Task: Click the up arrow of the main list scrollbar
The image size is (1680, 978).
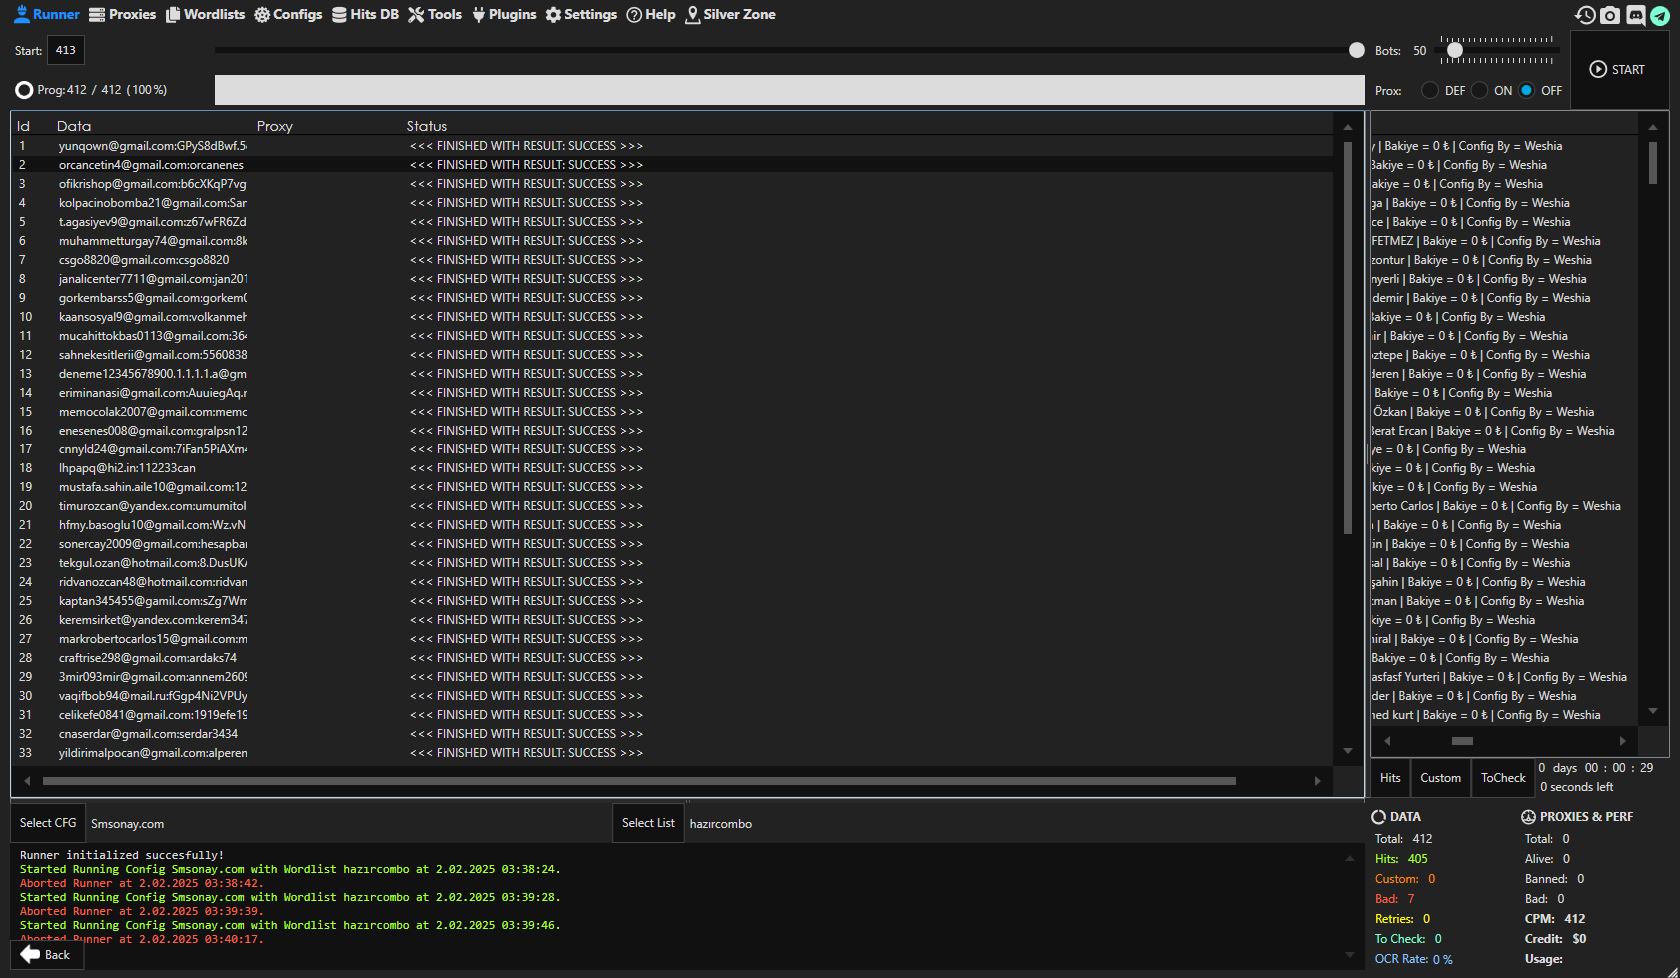Action: pos(1348,127)
